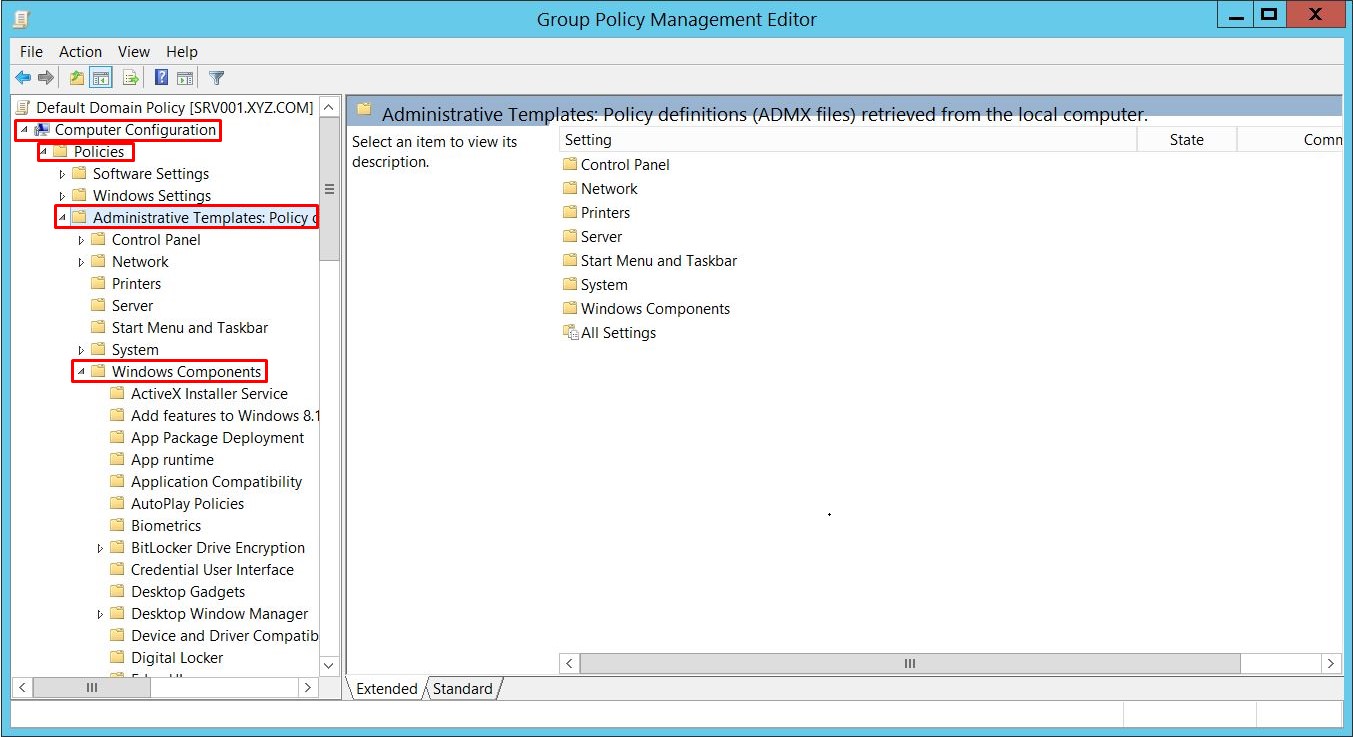Click the Up One Level folder icon
The width and height of the screenshot is (1353, 737).
(x=77, y=78)
